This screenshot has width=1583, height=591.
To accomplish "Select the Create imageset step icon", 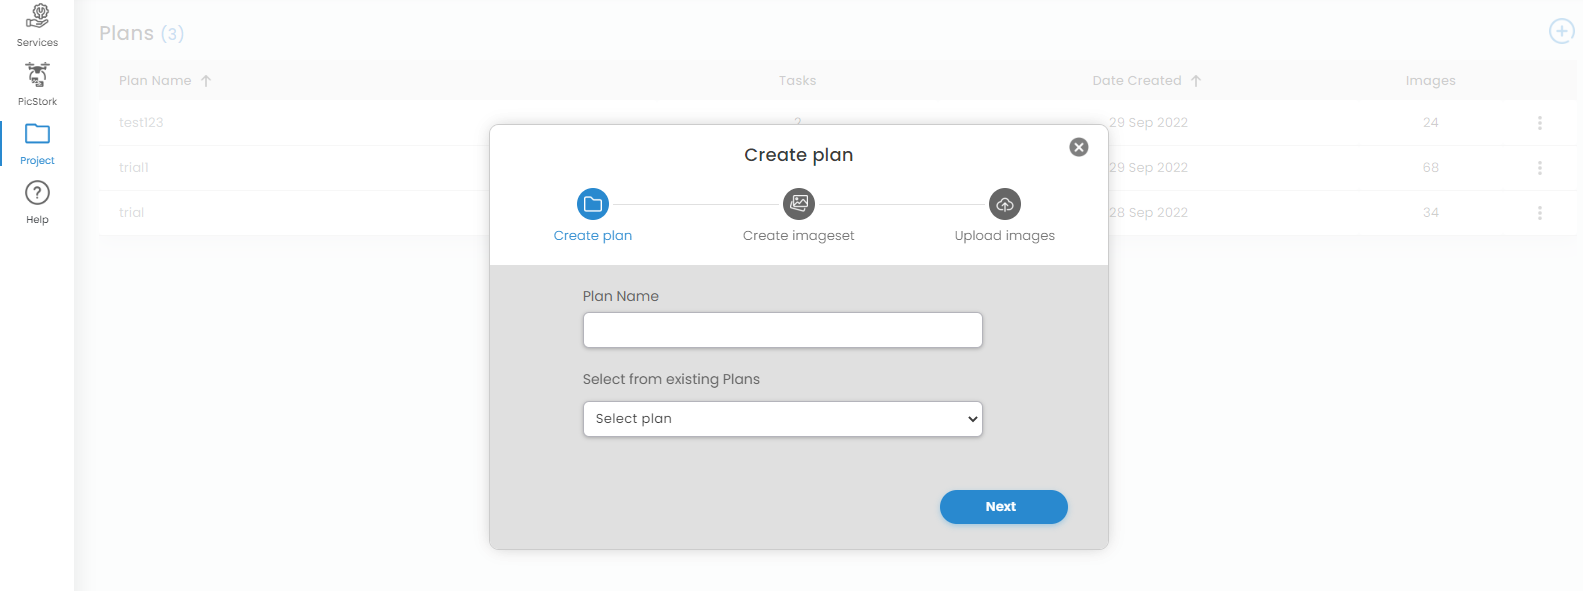I will point(799,204).
